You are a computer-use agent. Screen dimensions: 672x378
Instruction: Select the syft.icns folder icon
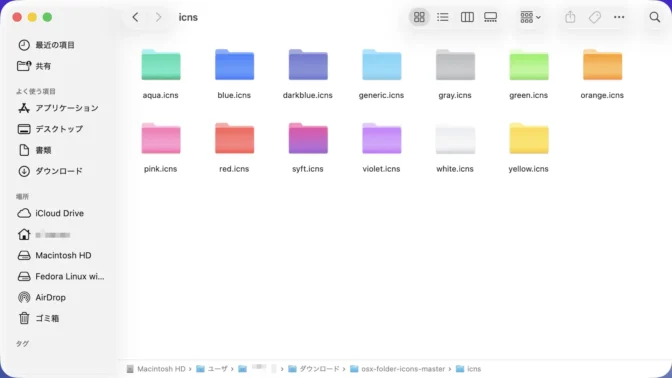pos(308,138)
